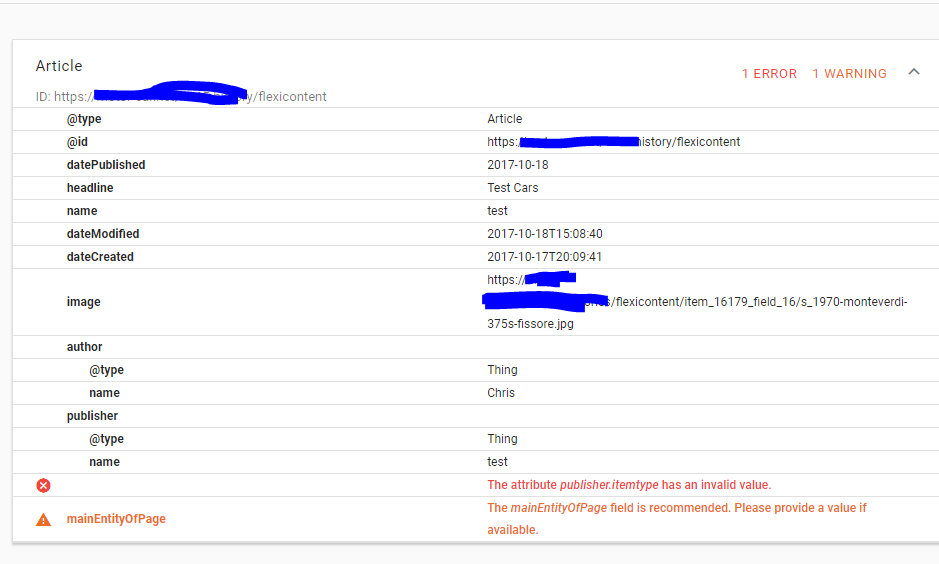Image resolution: width=939 pixels, height=564 pixels.
Task: Select the datePublished label
Action: click(106, 165)
